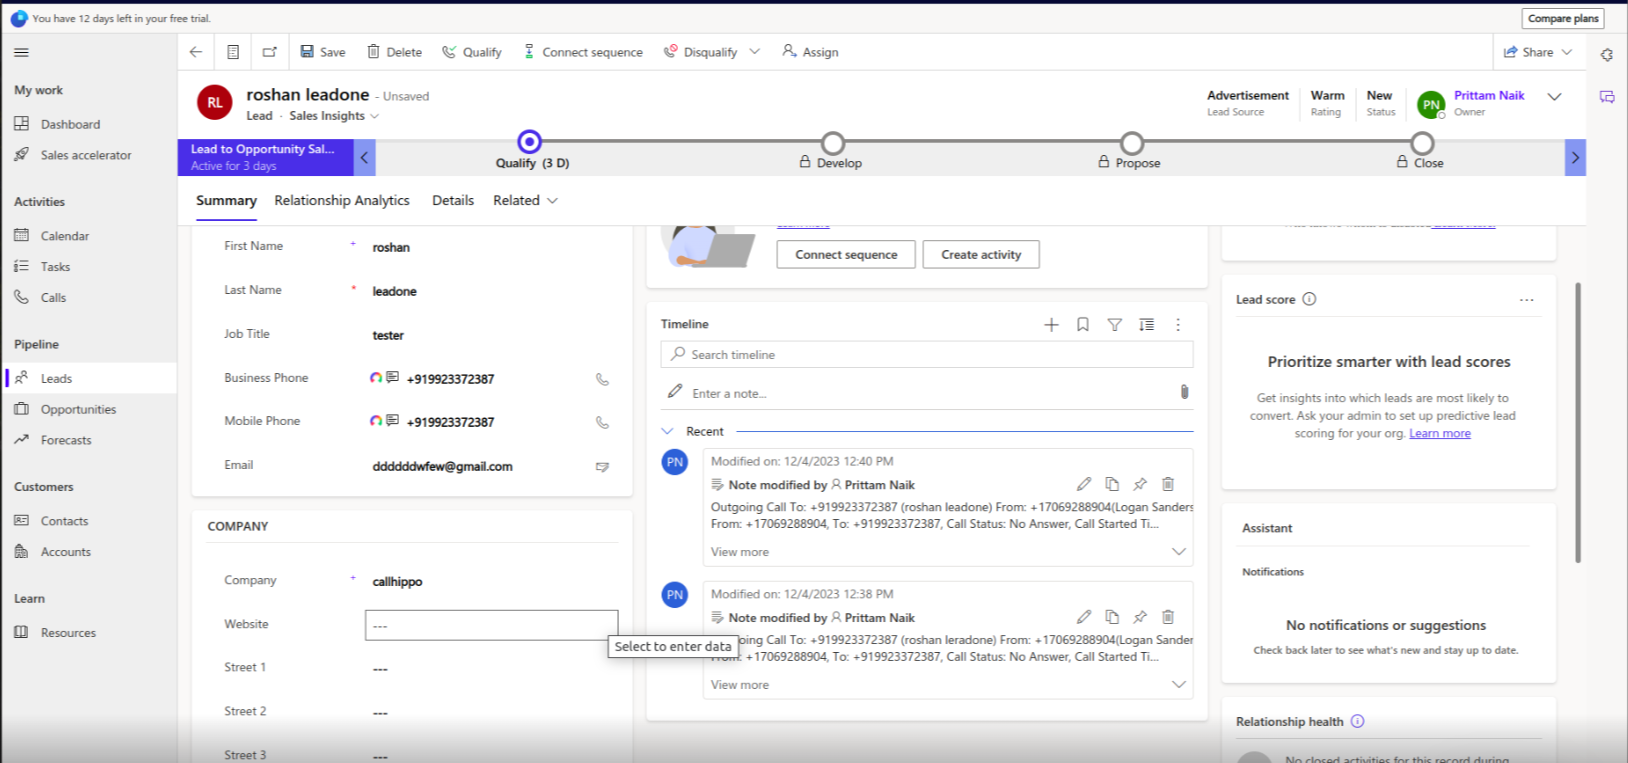This screenshot has width=1628, height=763.
Task: Add a timeline record with plus icon
Action: tap(1051, 325)
